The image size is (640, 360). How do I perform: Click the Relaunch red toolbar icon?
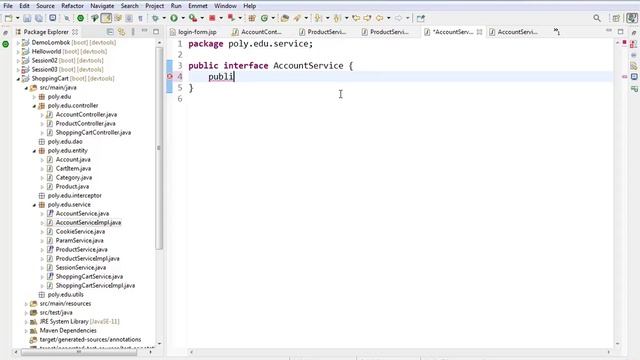231,18
